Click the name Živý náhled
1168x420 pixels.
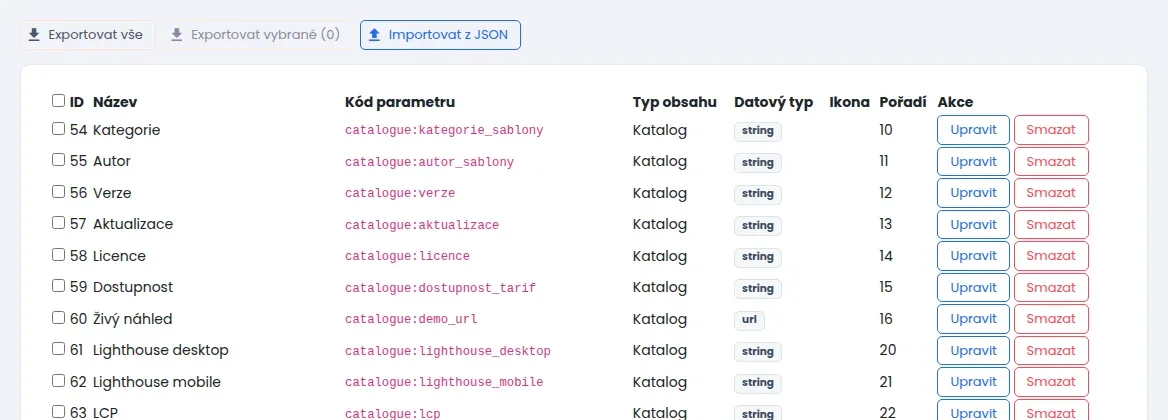coord(133,319)
